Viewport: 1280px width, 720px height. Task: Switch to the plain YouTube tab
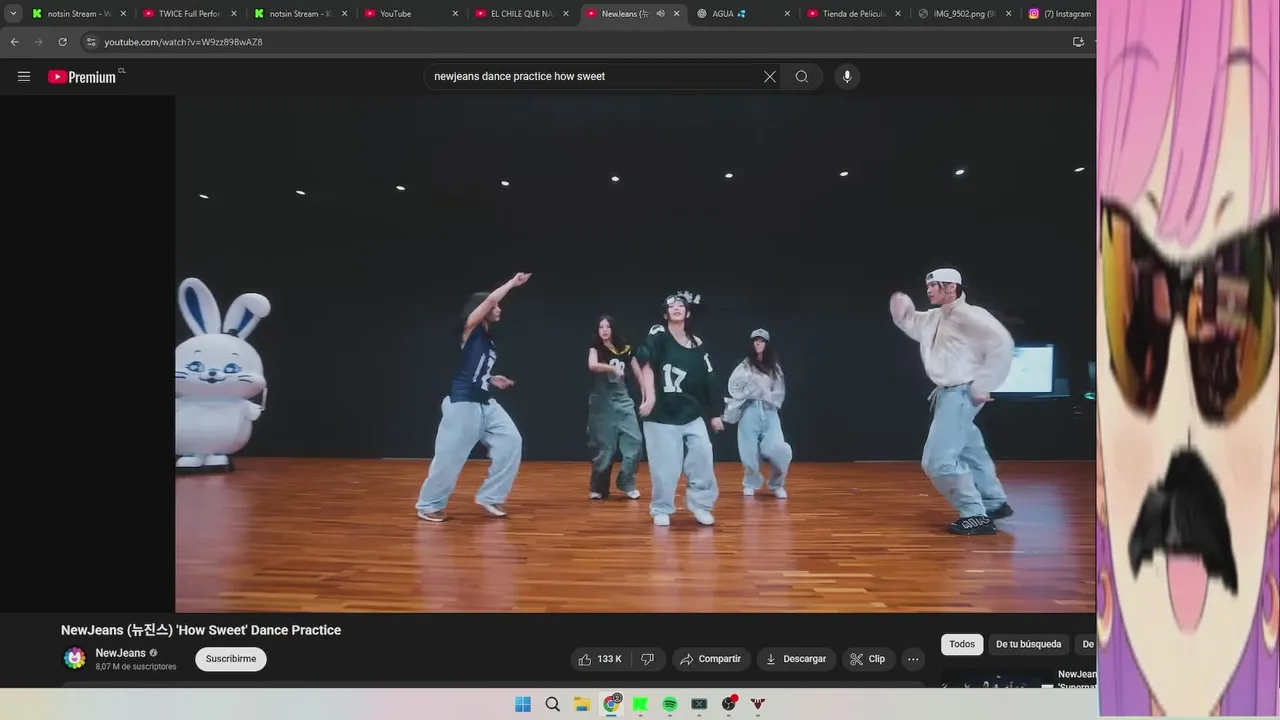[x=410, y=14]
